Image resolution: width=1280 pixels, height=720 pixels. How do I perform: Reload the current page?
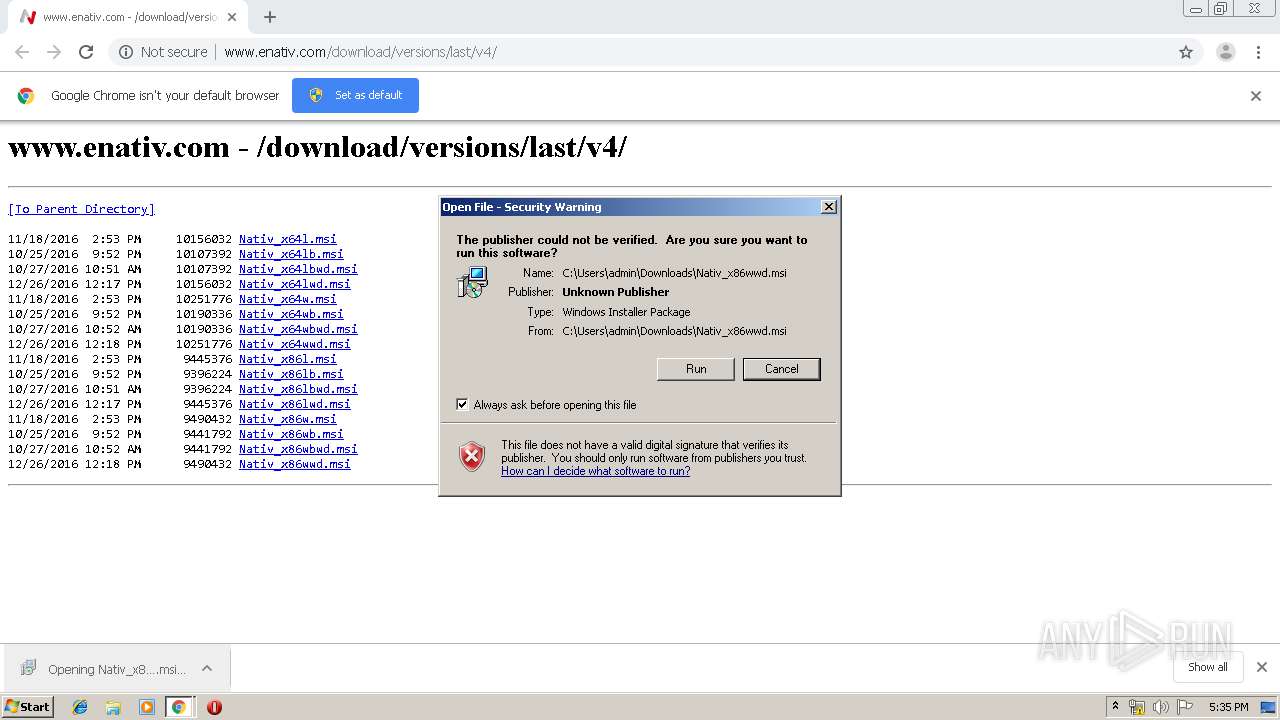click(x=86, y=52)
